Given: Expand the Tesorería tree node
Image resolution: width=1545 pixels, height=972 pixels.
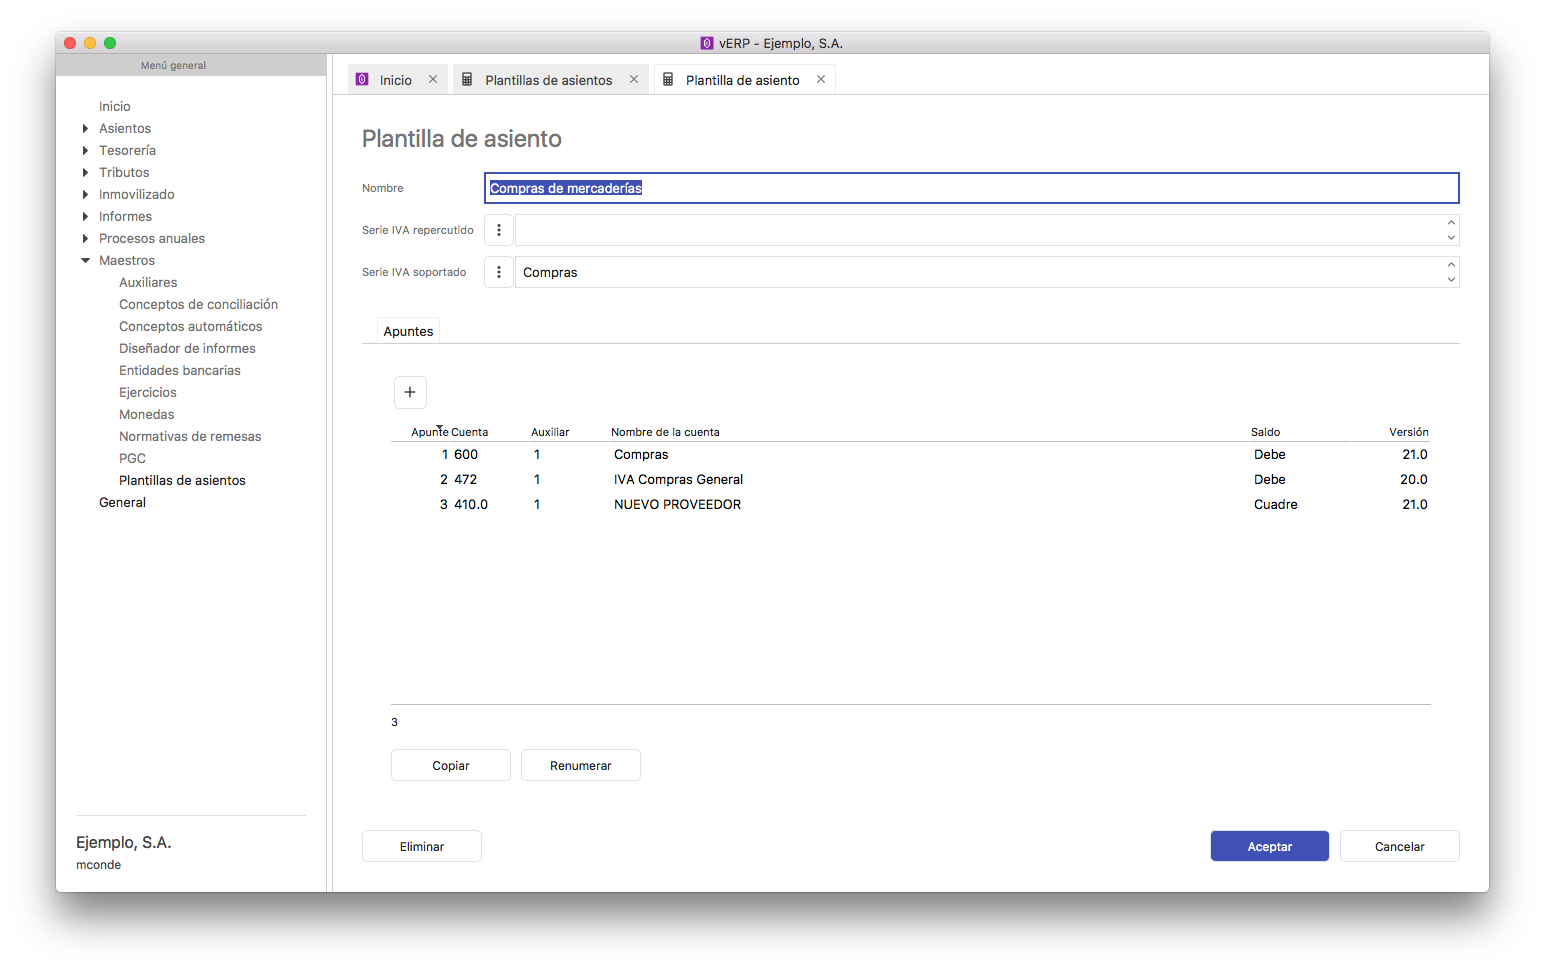Looking at the screenshot, I should coord(85,151).
